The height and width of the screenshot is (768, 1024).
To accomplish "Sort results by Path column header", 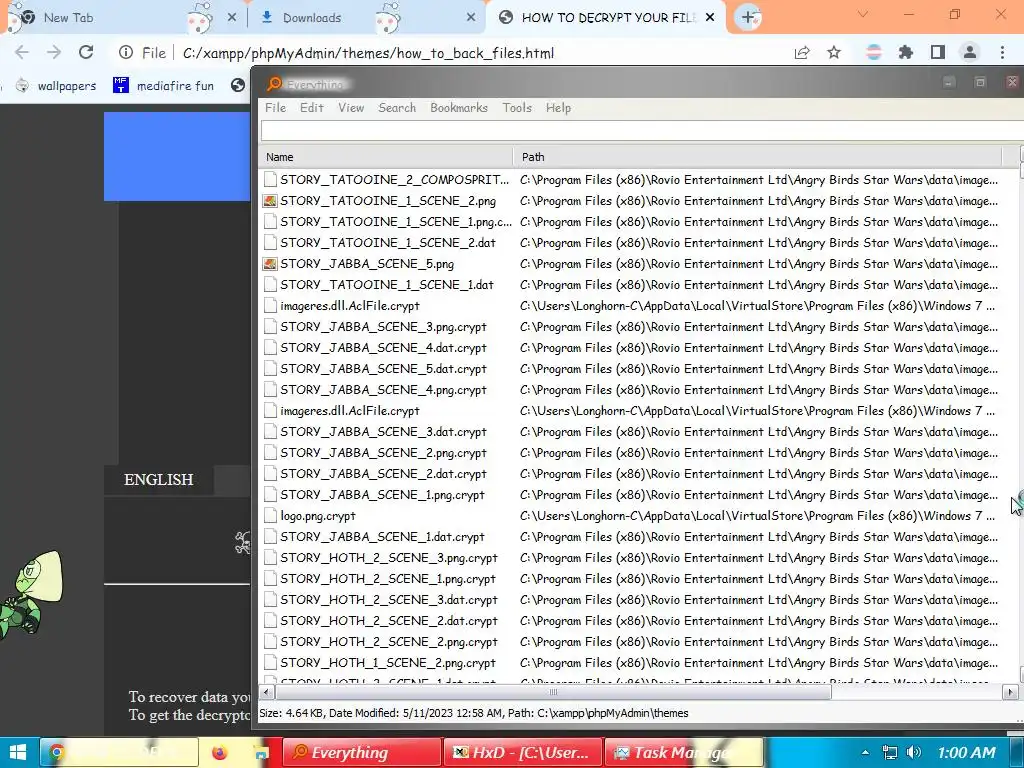I will coord(758,157).
